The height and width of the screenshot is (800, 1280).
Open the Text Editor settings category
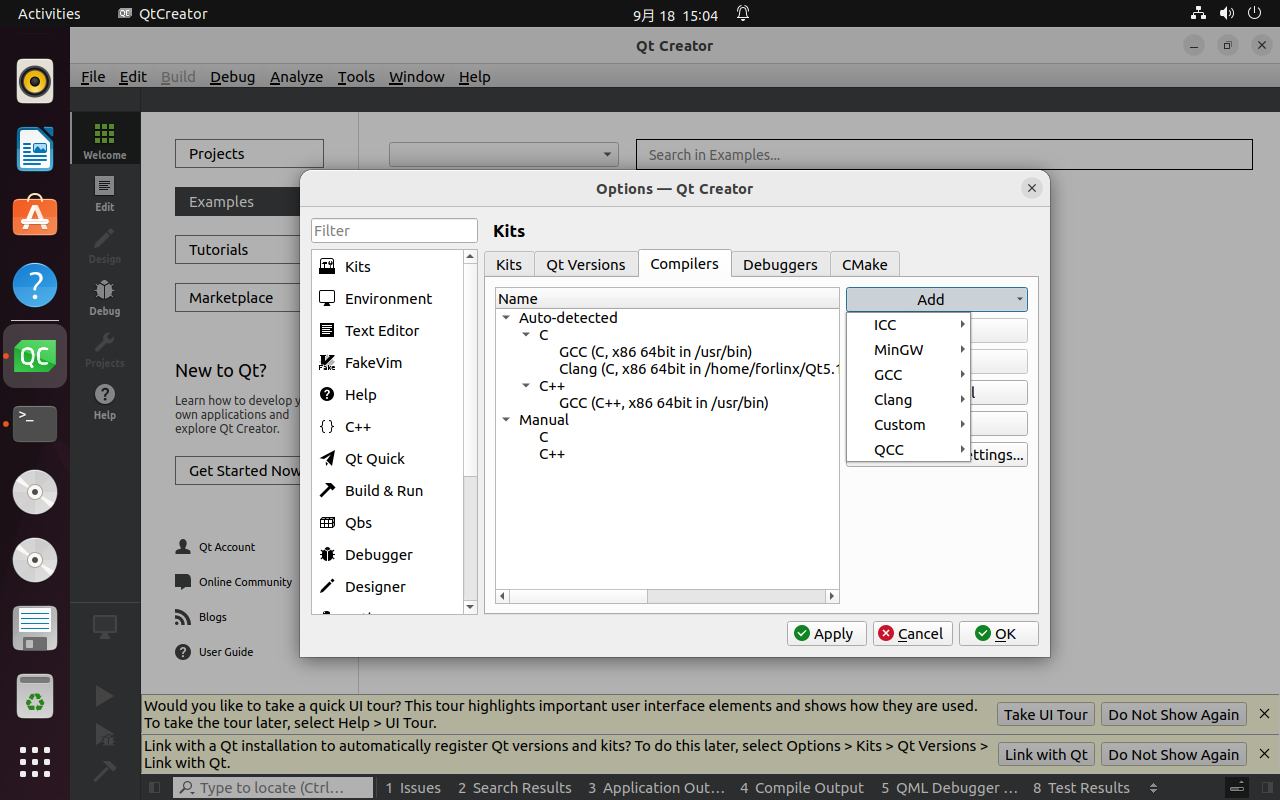tap(388, 331)
